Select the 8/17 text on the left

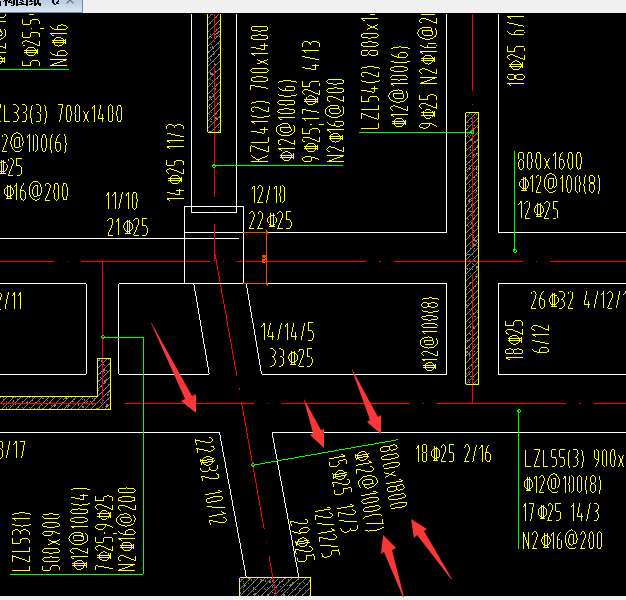(x=13, y=450)
